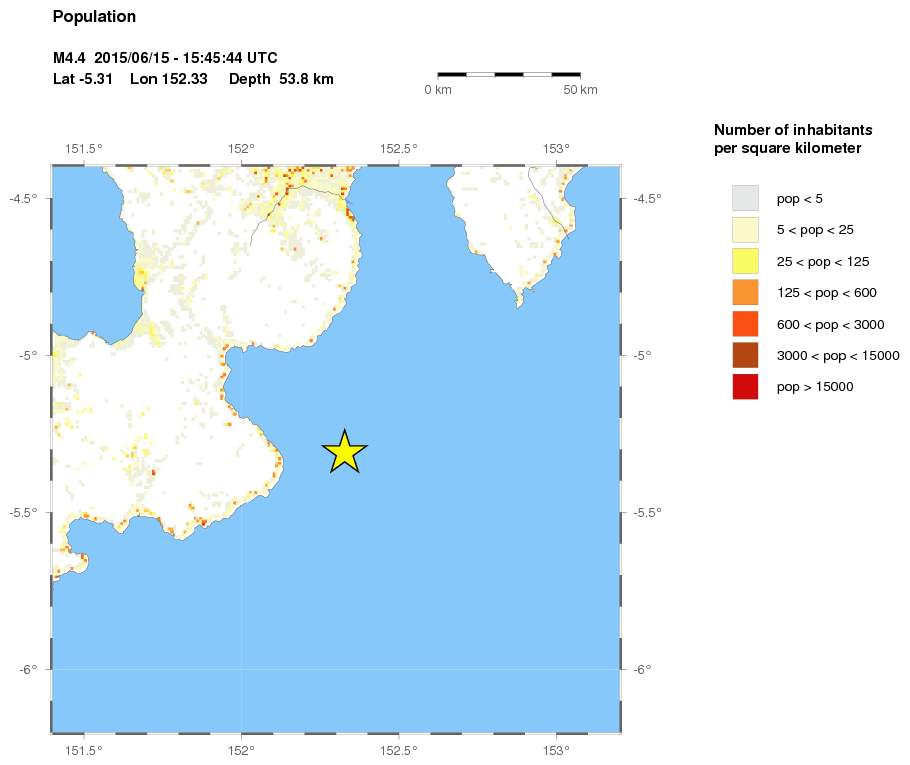Click the -5.5° label on the left axis

(24, 512)
